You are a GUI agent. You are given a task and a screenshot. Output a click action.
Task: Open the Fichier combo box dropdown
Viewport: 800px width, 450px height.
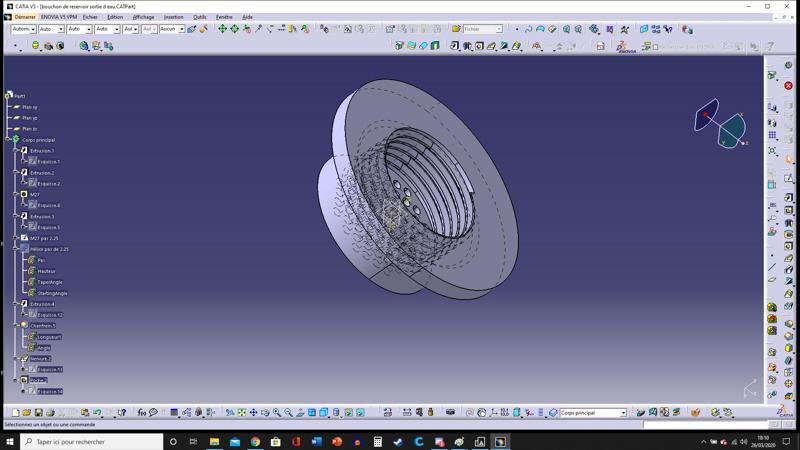[x=499, y=29]
